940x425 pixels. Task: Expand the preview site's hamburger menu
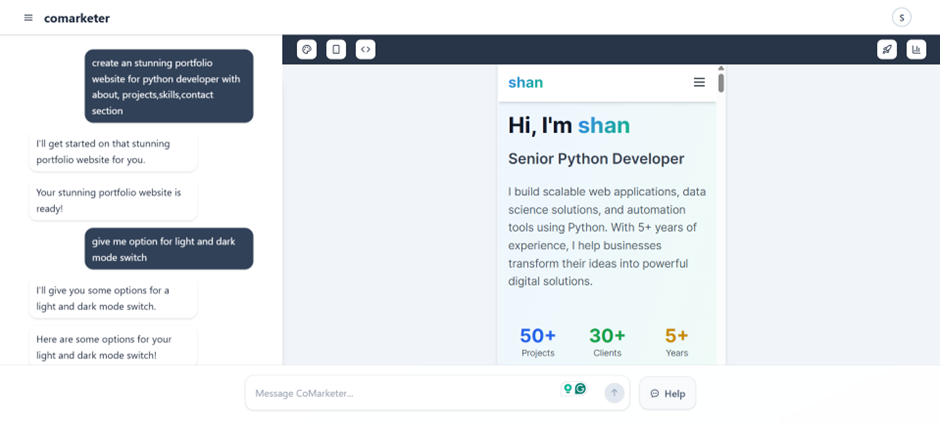[x=699, y=82]
